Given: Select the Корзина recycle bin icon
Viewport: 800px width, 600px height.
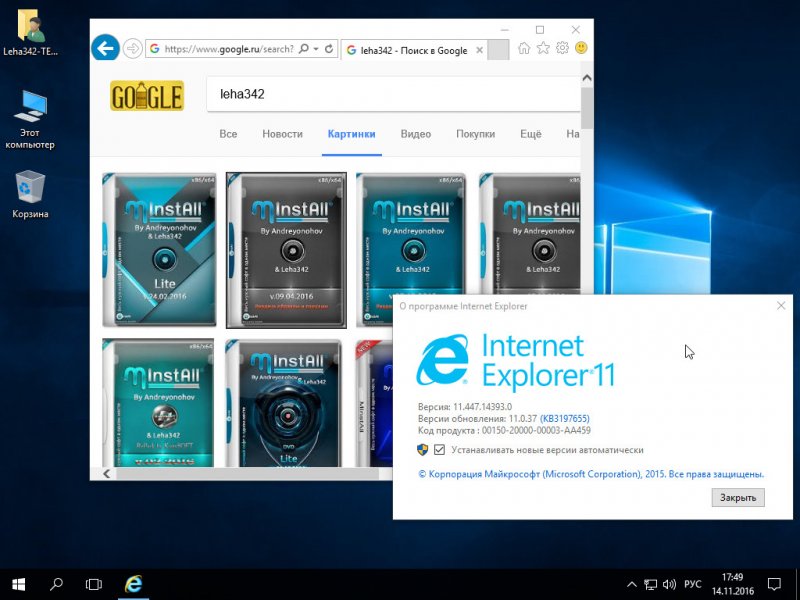Looking at the screenshot, I should 30,194.
